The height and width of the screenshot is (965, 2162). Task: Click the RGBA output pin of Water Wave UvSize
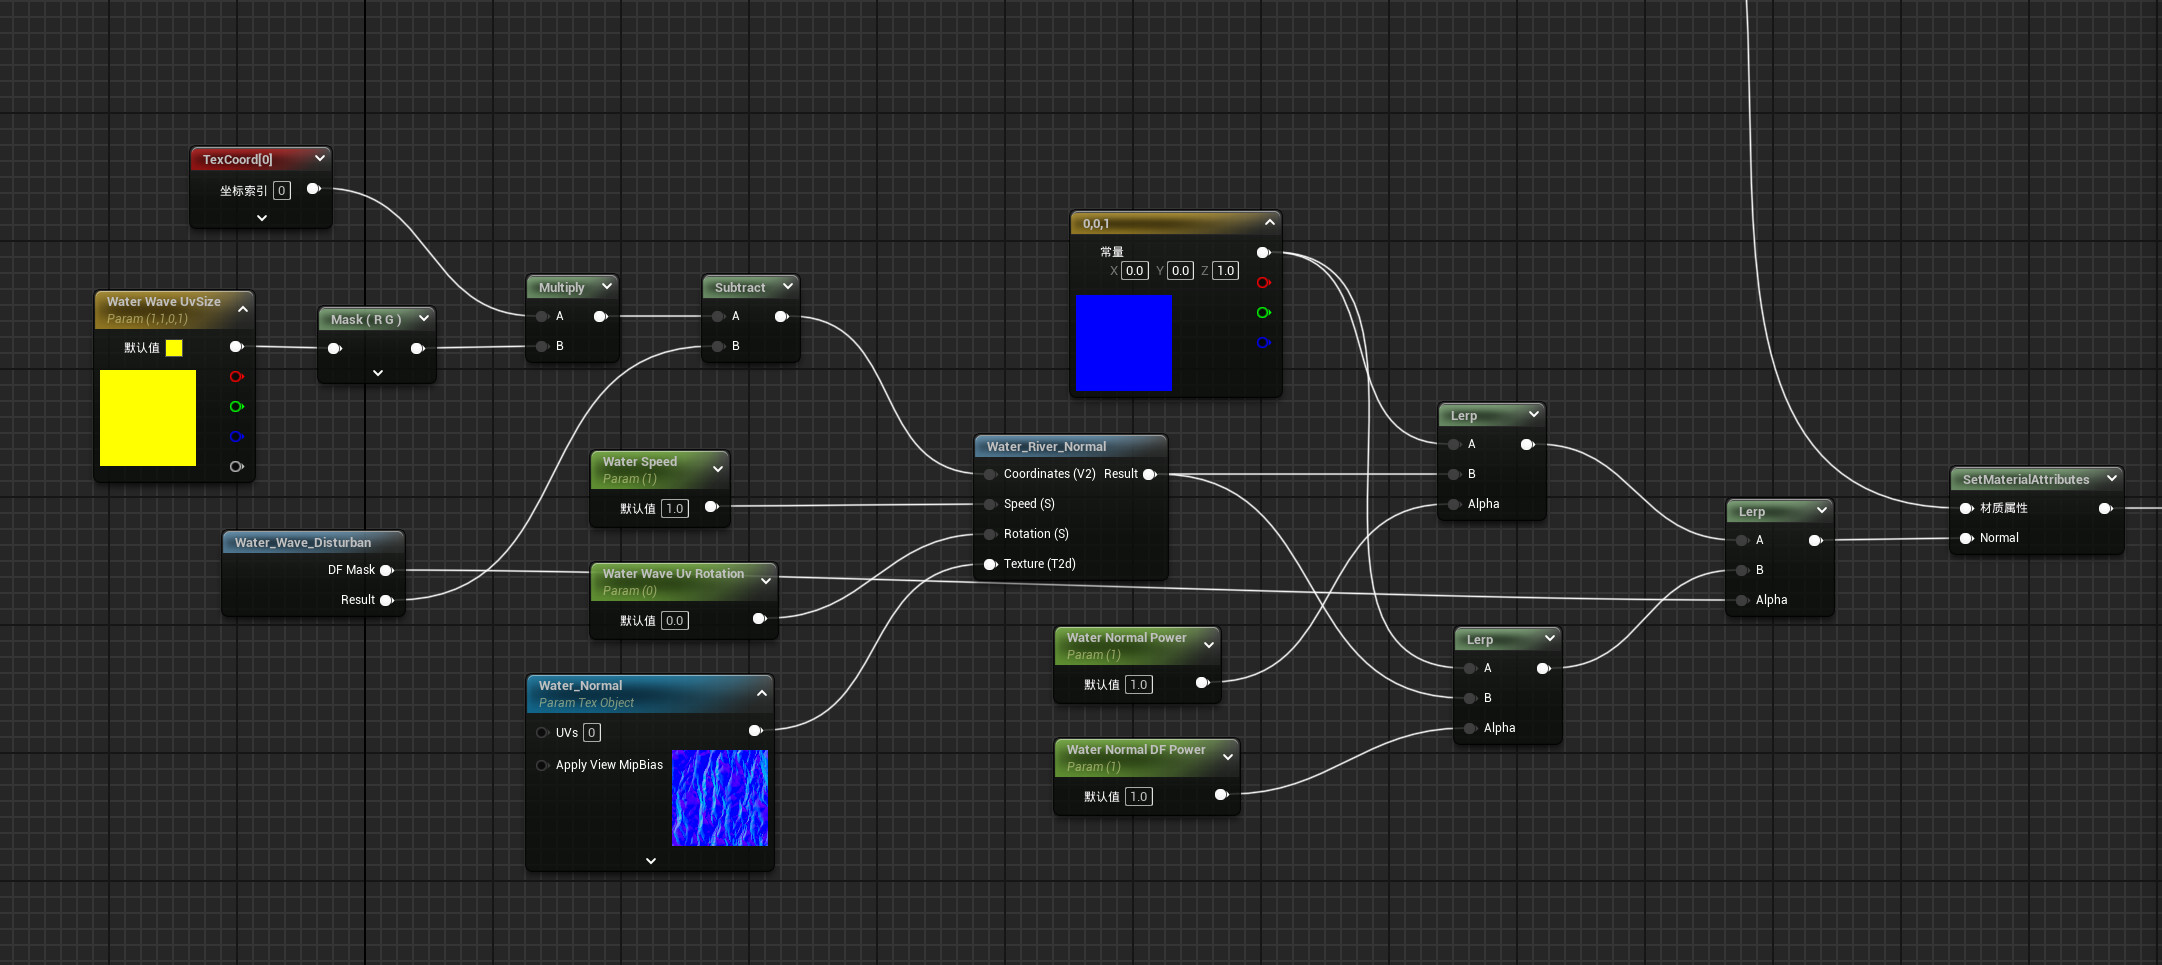point(237,347)
